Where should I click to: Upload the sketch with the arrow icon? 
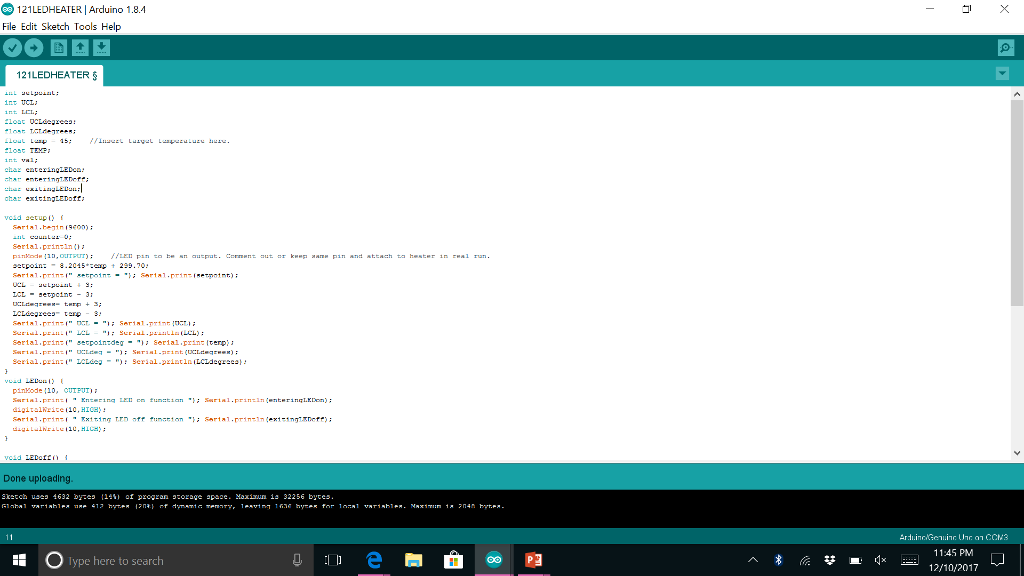tap(33, 47)
